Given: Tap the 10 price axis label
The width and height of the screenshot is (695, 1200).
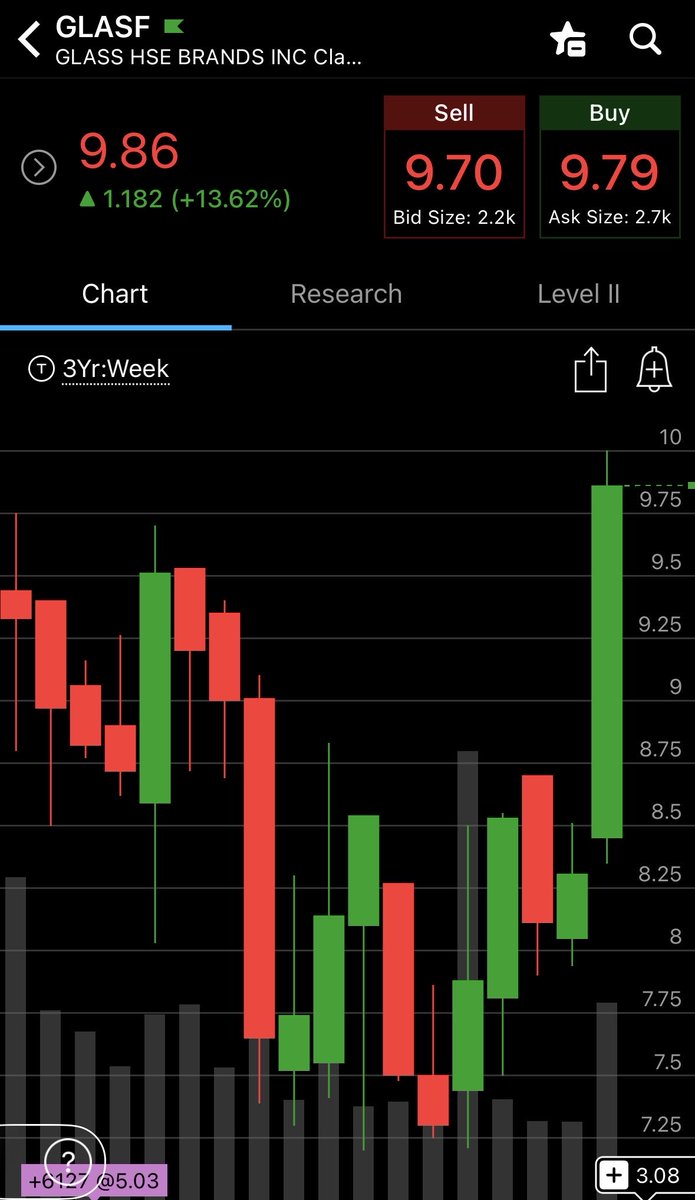Looking at the screenshot, I should tap(670, 437).
